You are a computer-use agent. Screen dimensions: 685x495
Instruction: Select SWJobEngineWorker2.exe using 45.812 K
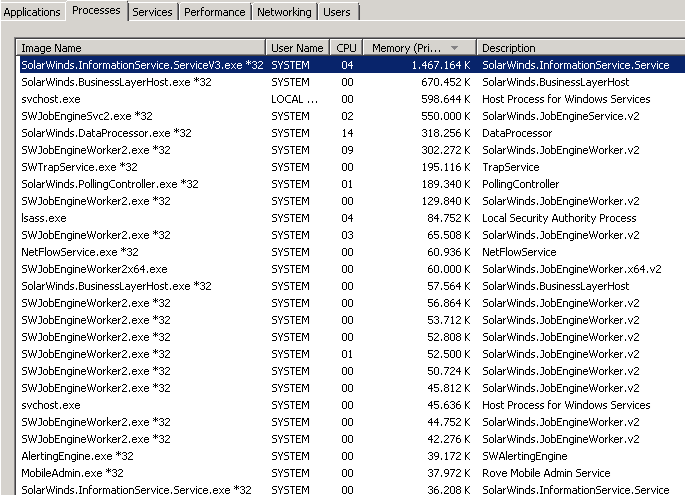[351, 388]
